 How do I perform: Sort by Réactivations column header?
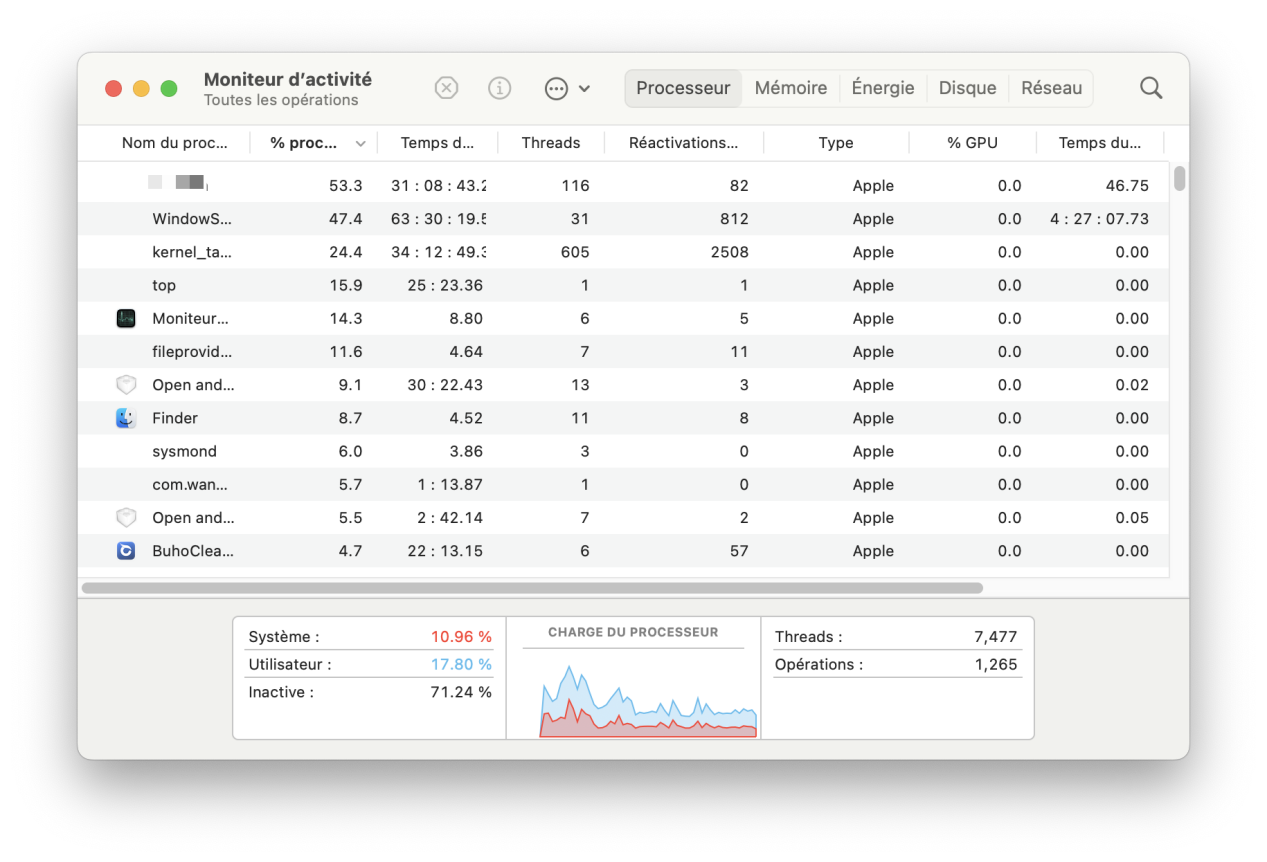tap(684, 143)
